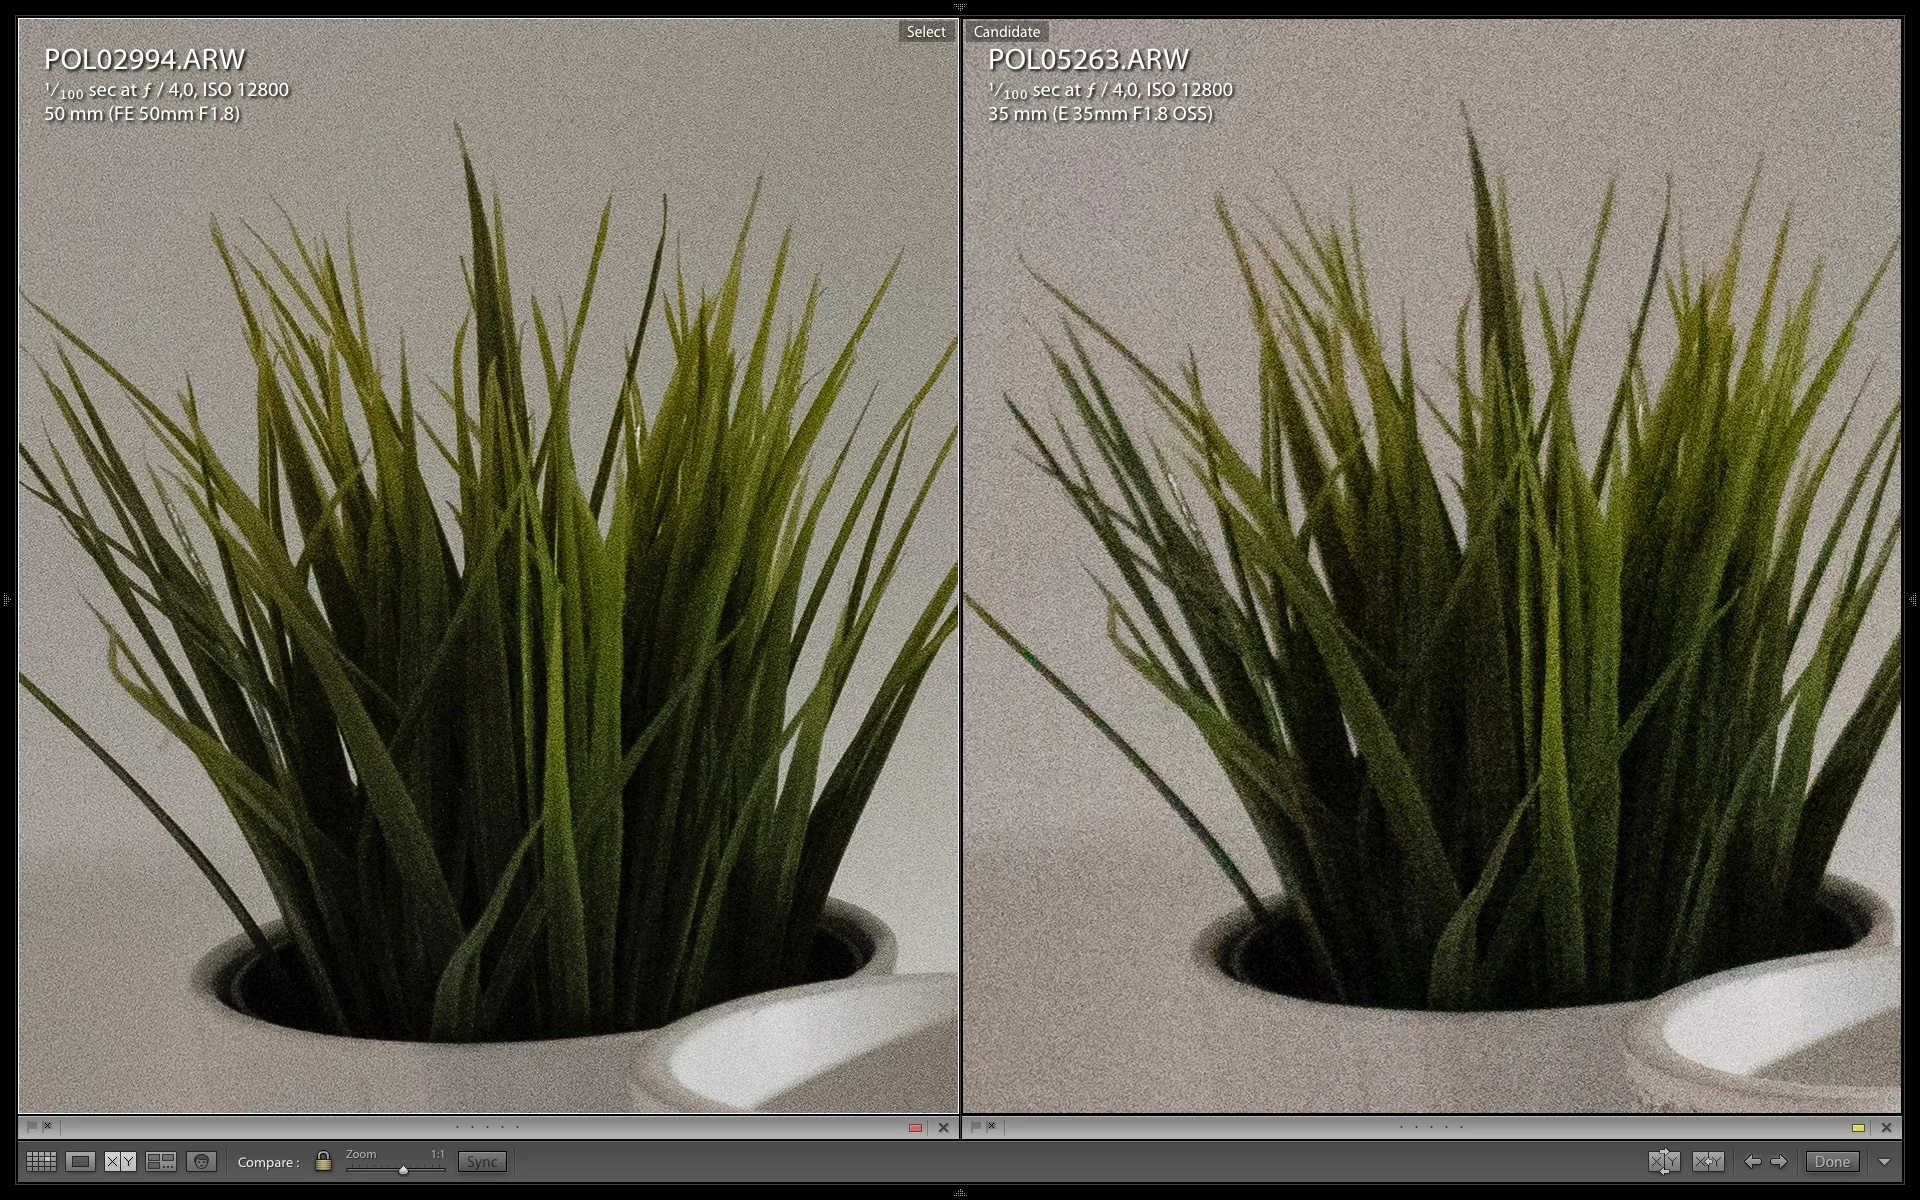The width and height of the screenshot is (1920, 1200).
Task: Click the red color label of Select photo
Action: coord(915,1128)
